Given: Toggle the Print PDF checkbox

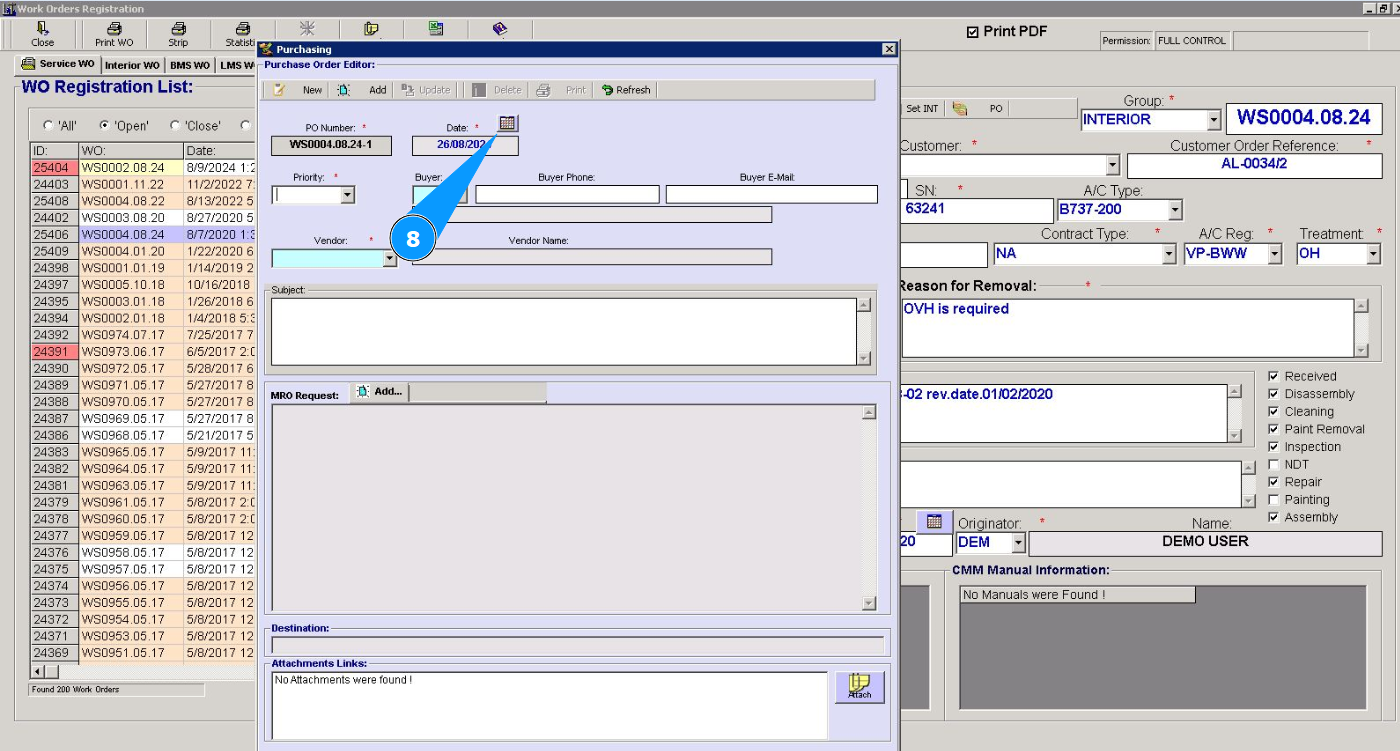Looking at the screenshot, I should (x=973, y=32).
